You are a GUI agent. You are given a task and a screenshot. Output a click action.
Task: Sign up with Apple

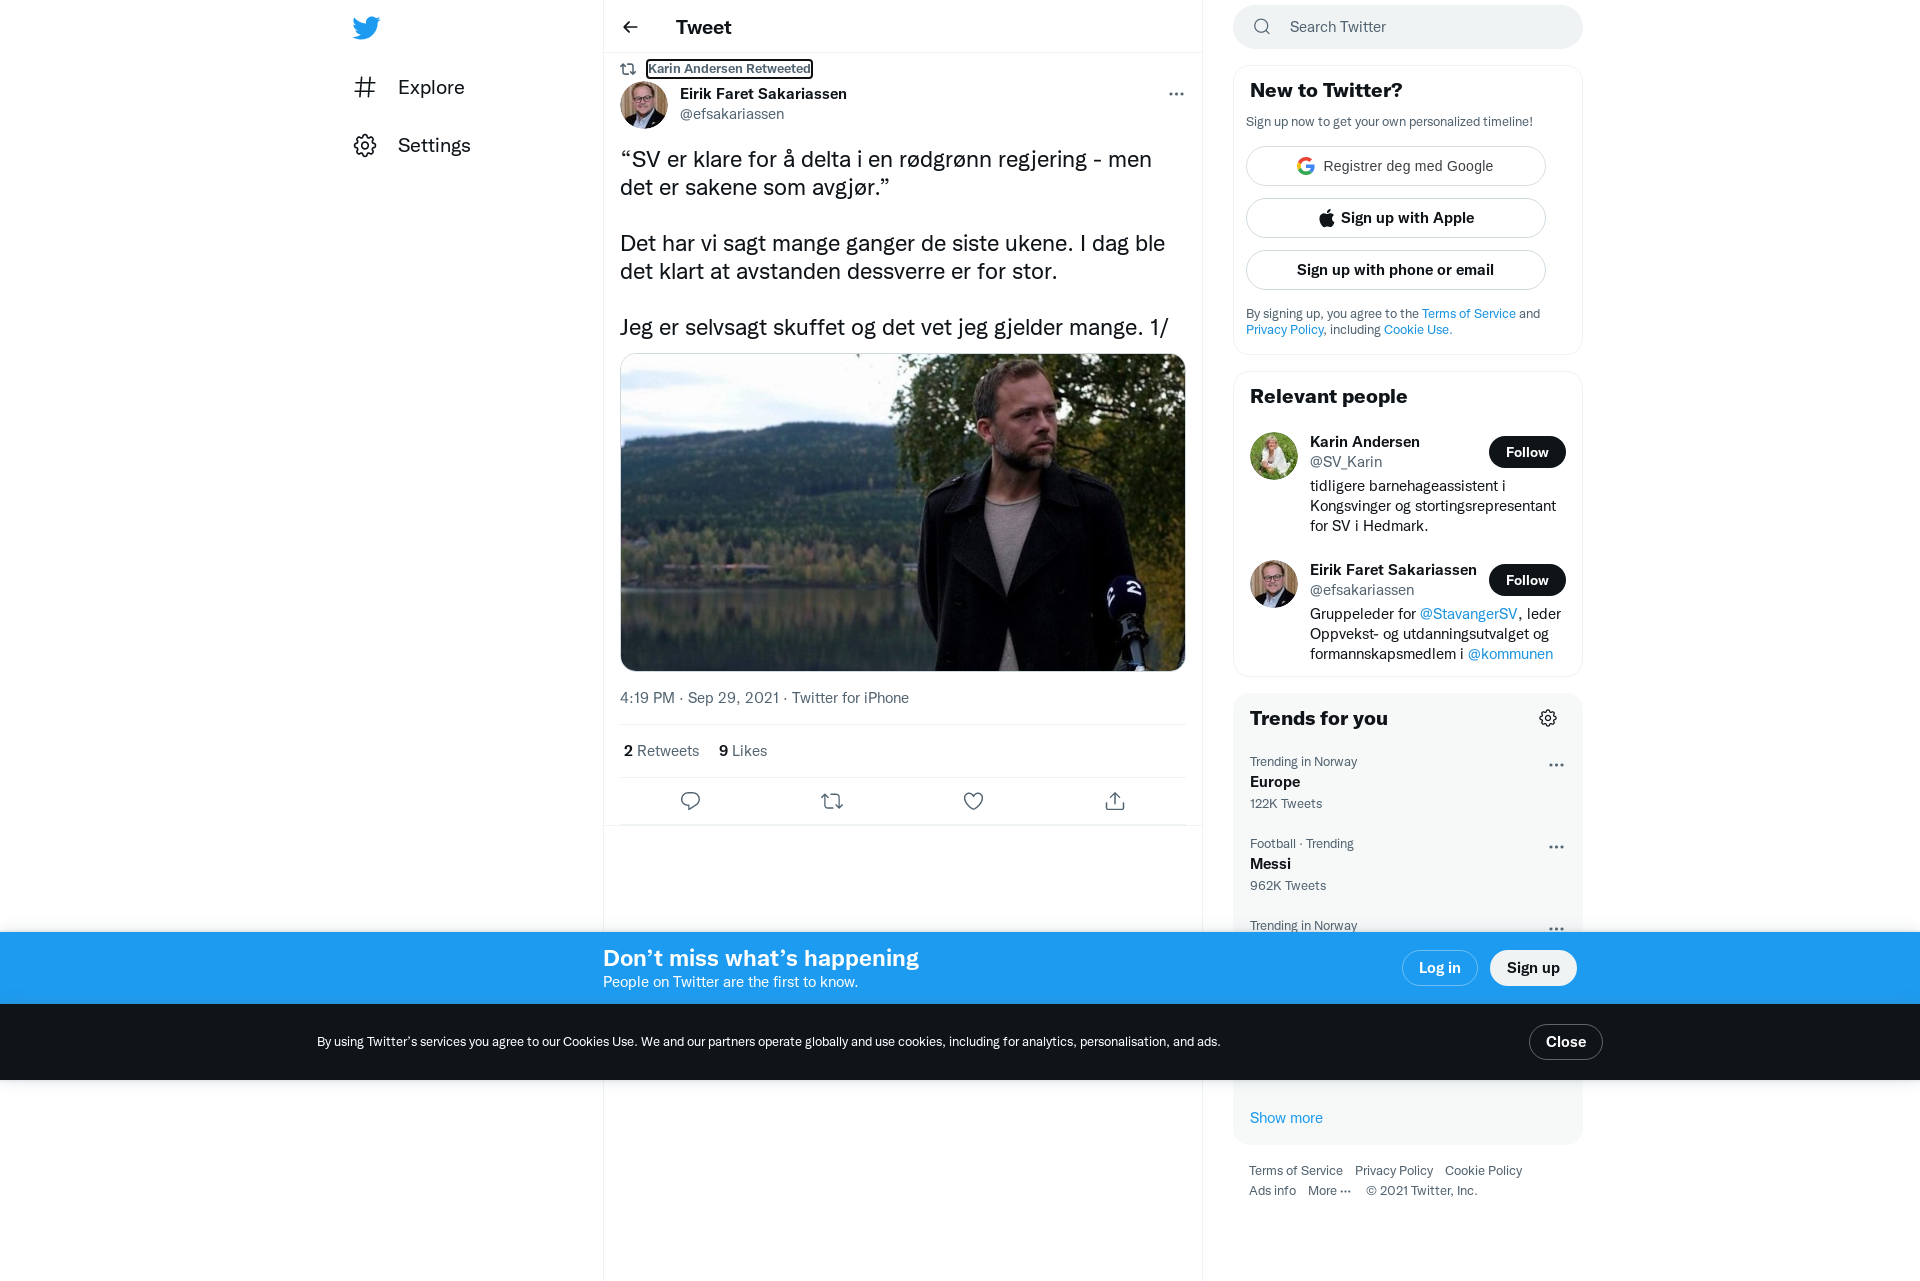pyautogui.click(x=1396, y=218)
